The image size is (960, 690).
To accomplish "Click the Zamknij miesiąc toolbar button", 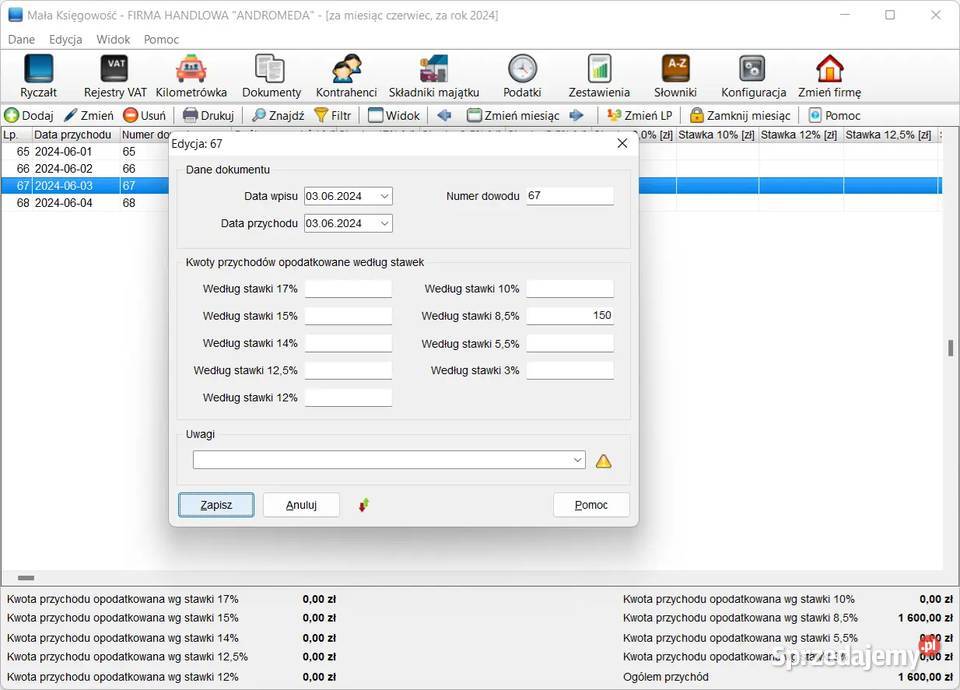I will point(740,115).
